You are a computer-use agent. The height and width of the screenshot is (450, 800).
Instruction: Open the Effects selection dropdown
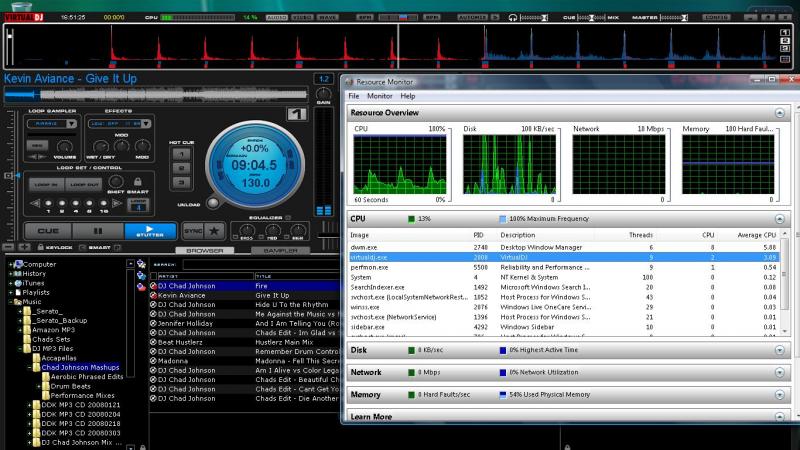146,123
